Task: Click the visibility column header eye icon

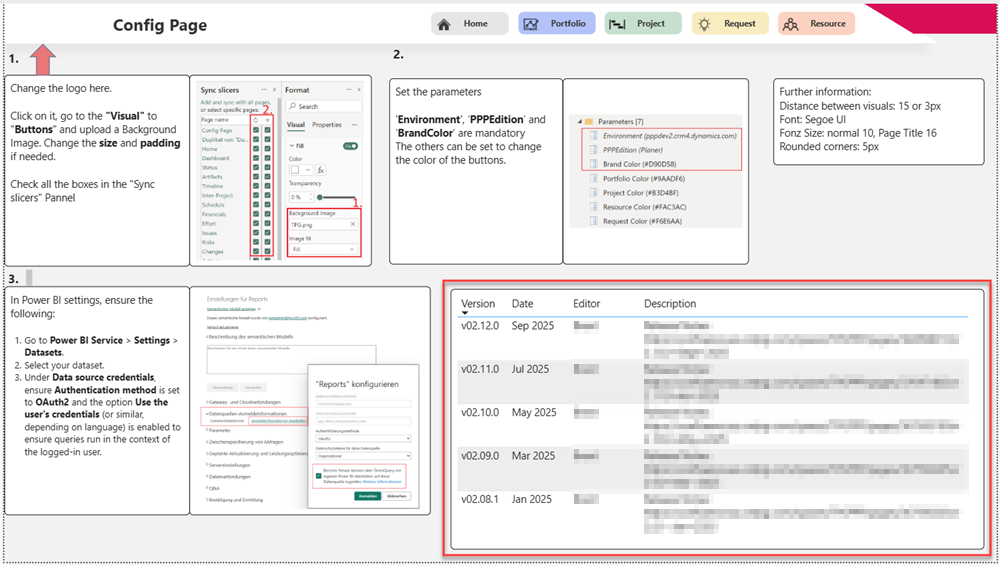Action: (268, 120)
